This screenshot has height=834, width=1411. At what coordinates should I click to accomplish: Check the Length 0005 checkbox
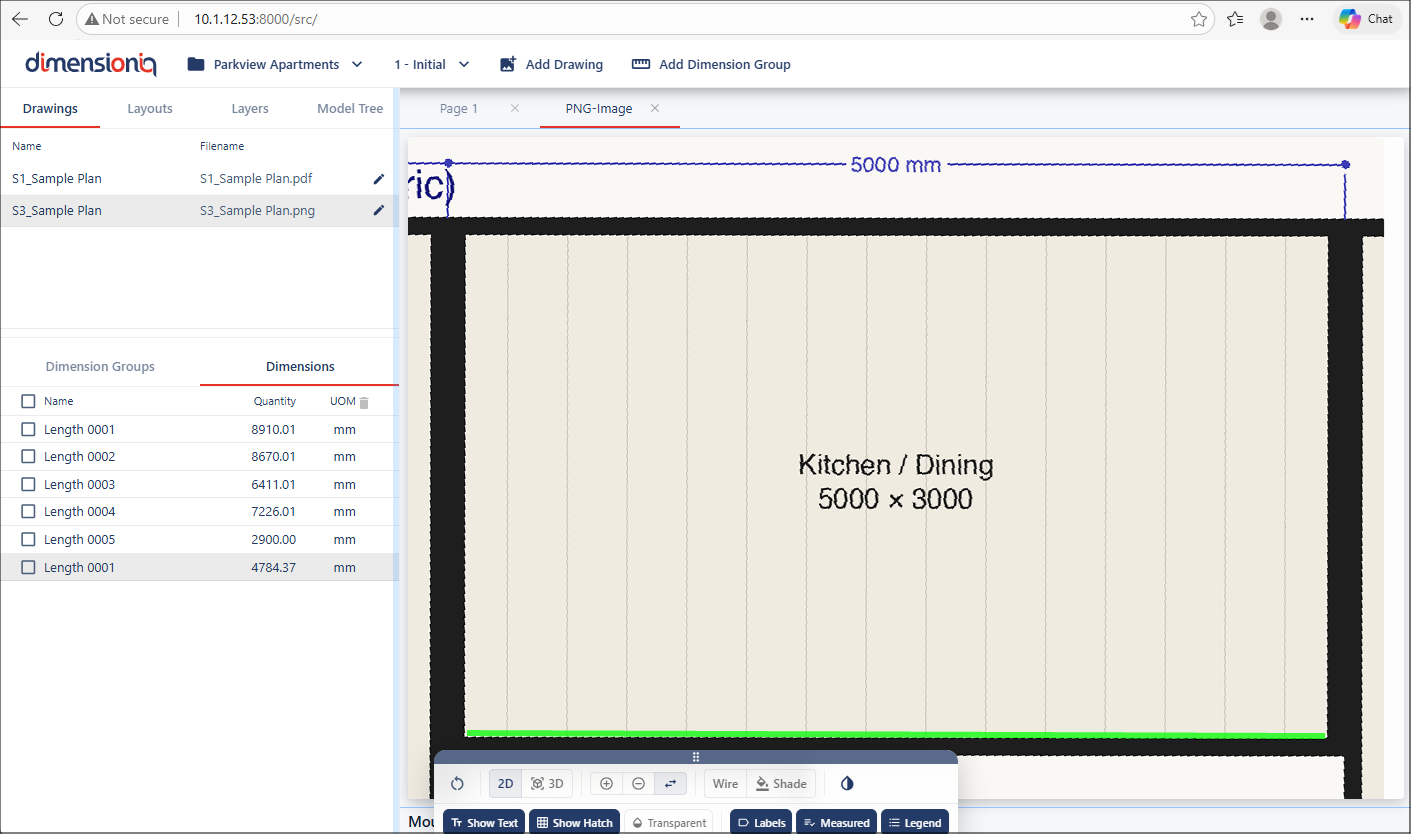tap(28, 540)
